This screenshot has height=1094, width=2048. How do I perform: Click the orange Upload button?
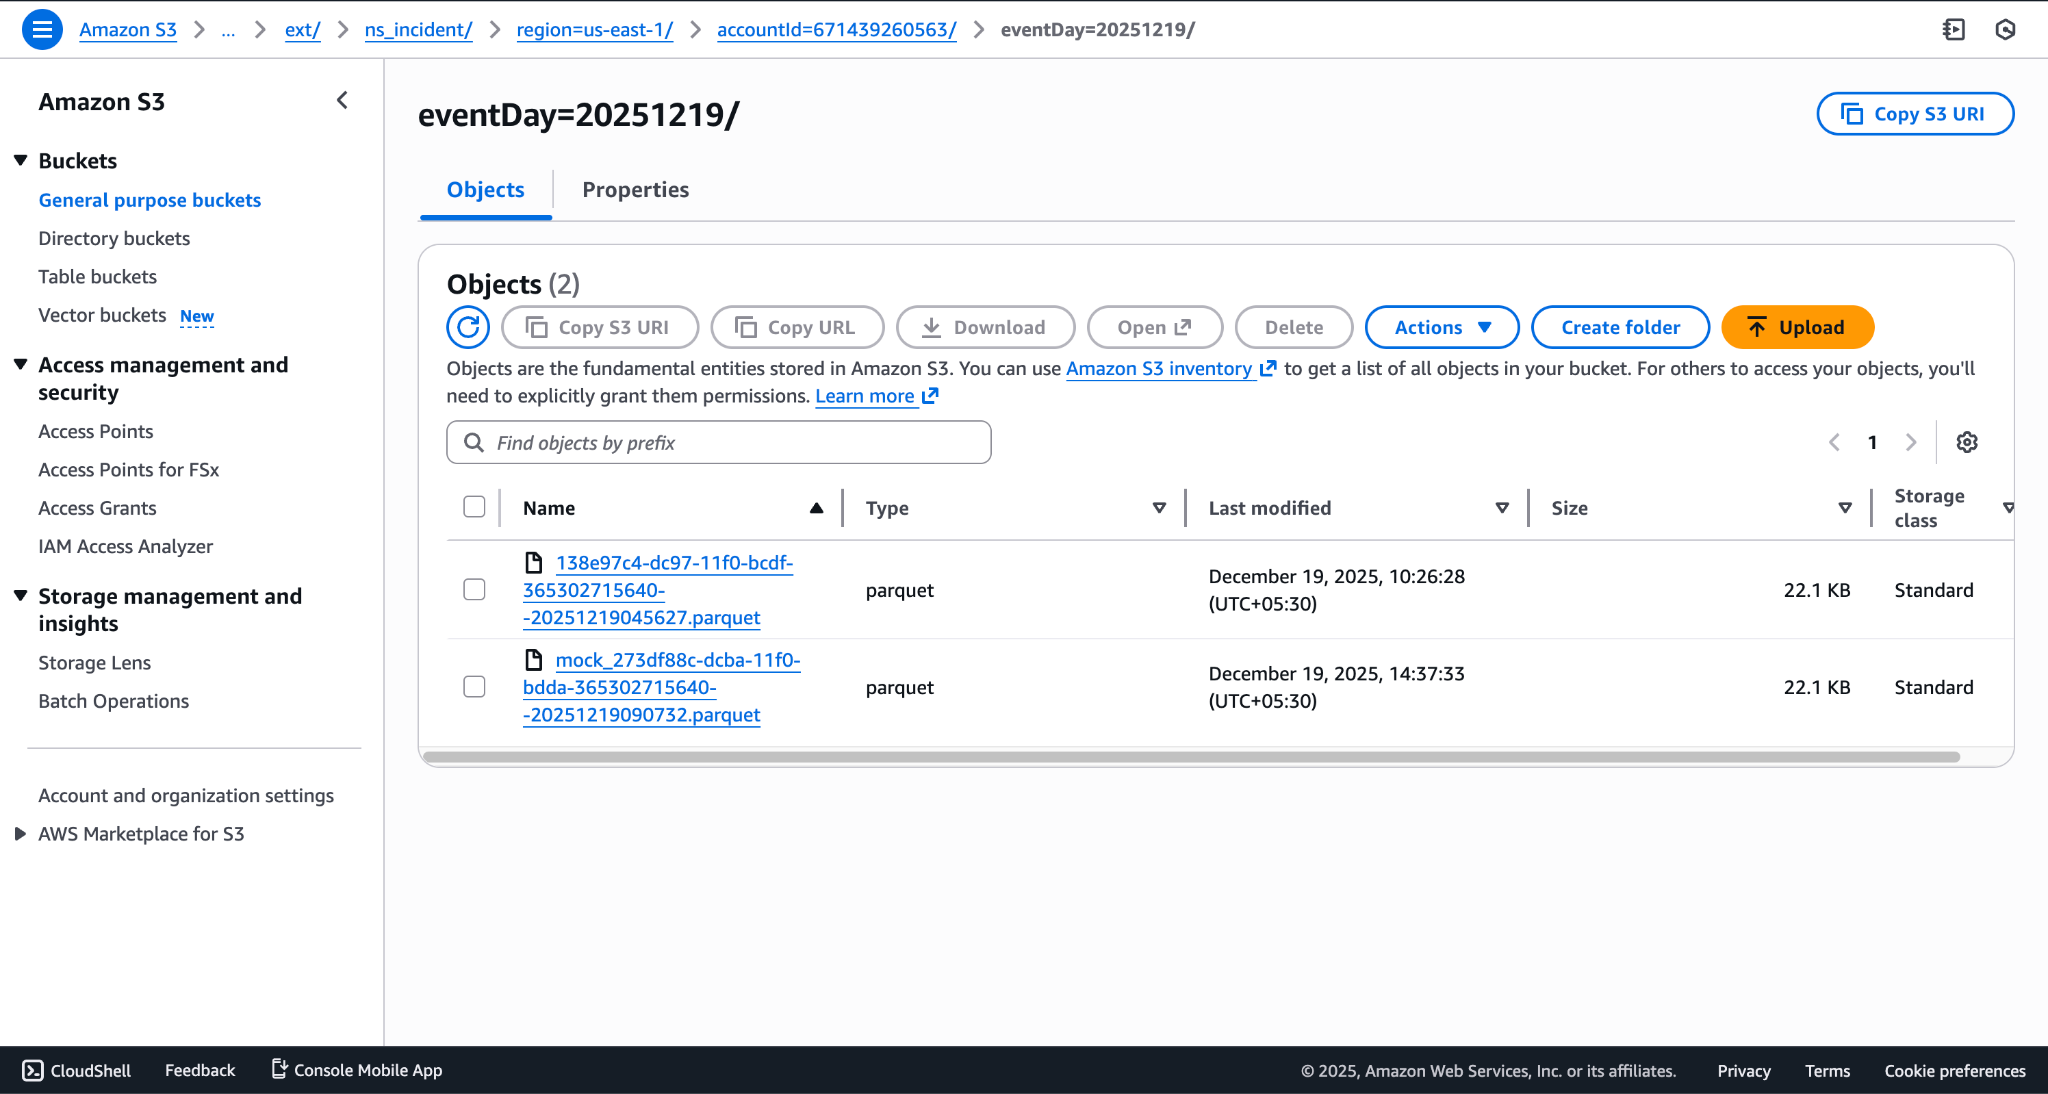(1797, 327)
